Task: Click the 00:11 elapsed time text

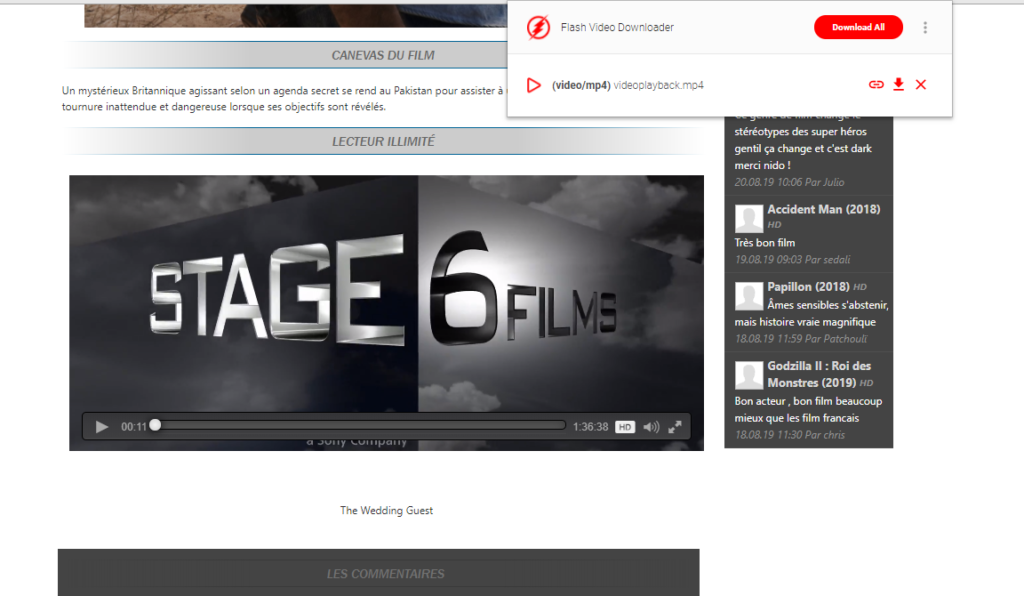Action: [134, 427]
